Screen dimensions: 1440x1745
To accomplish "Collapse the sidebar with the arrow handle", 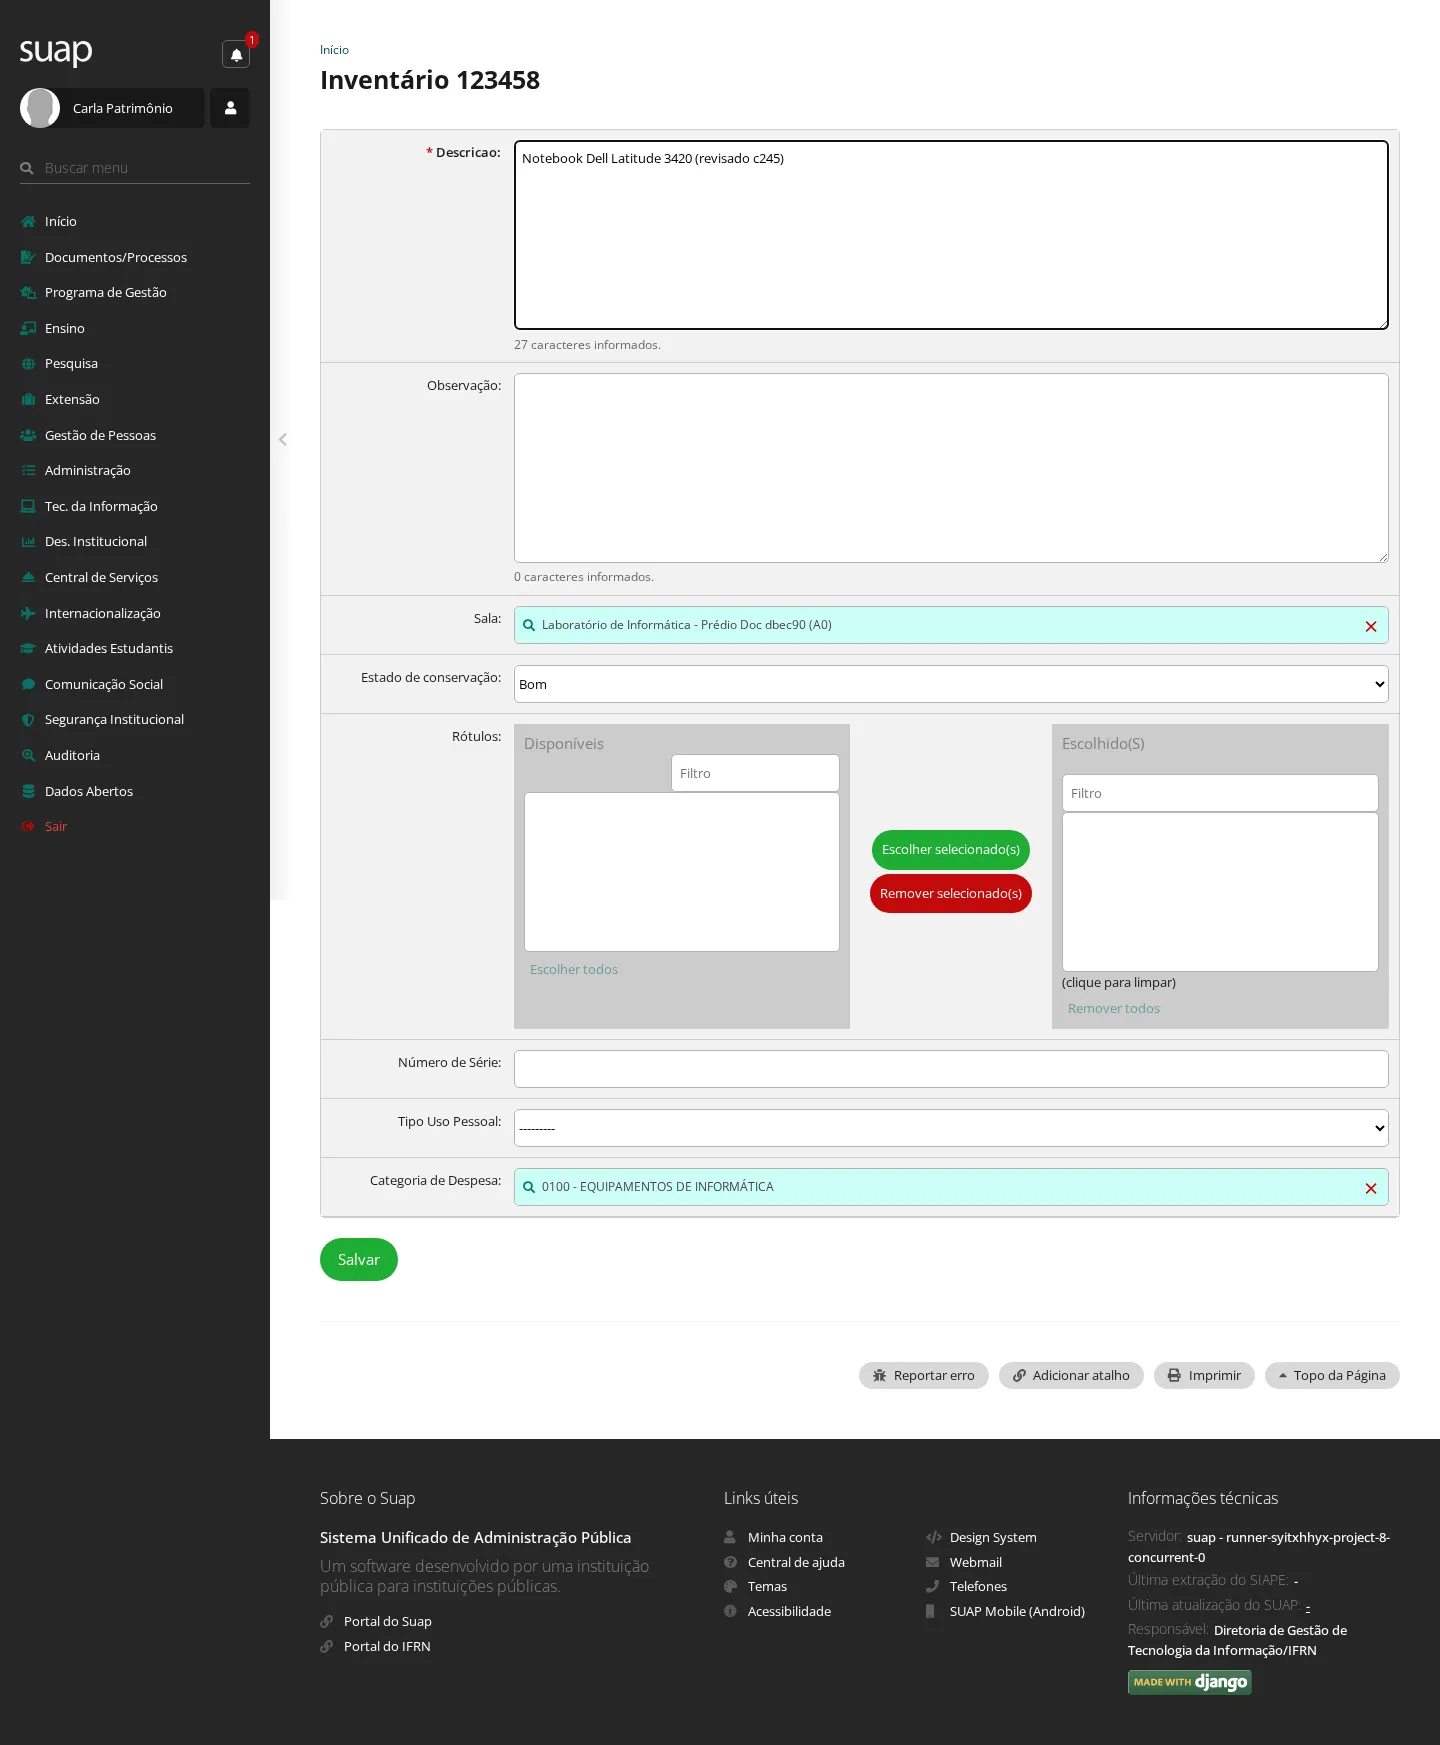I will point(283,439).
